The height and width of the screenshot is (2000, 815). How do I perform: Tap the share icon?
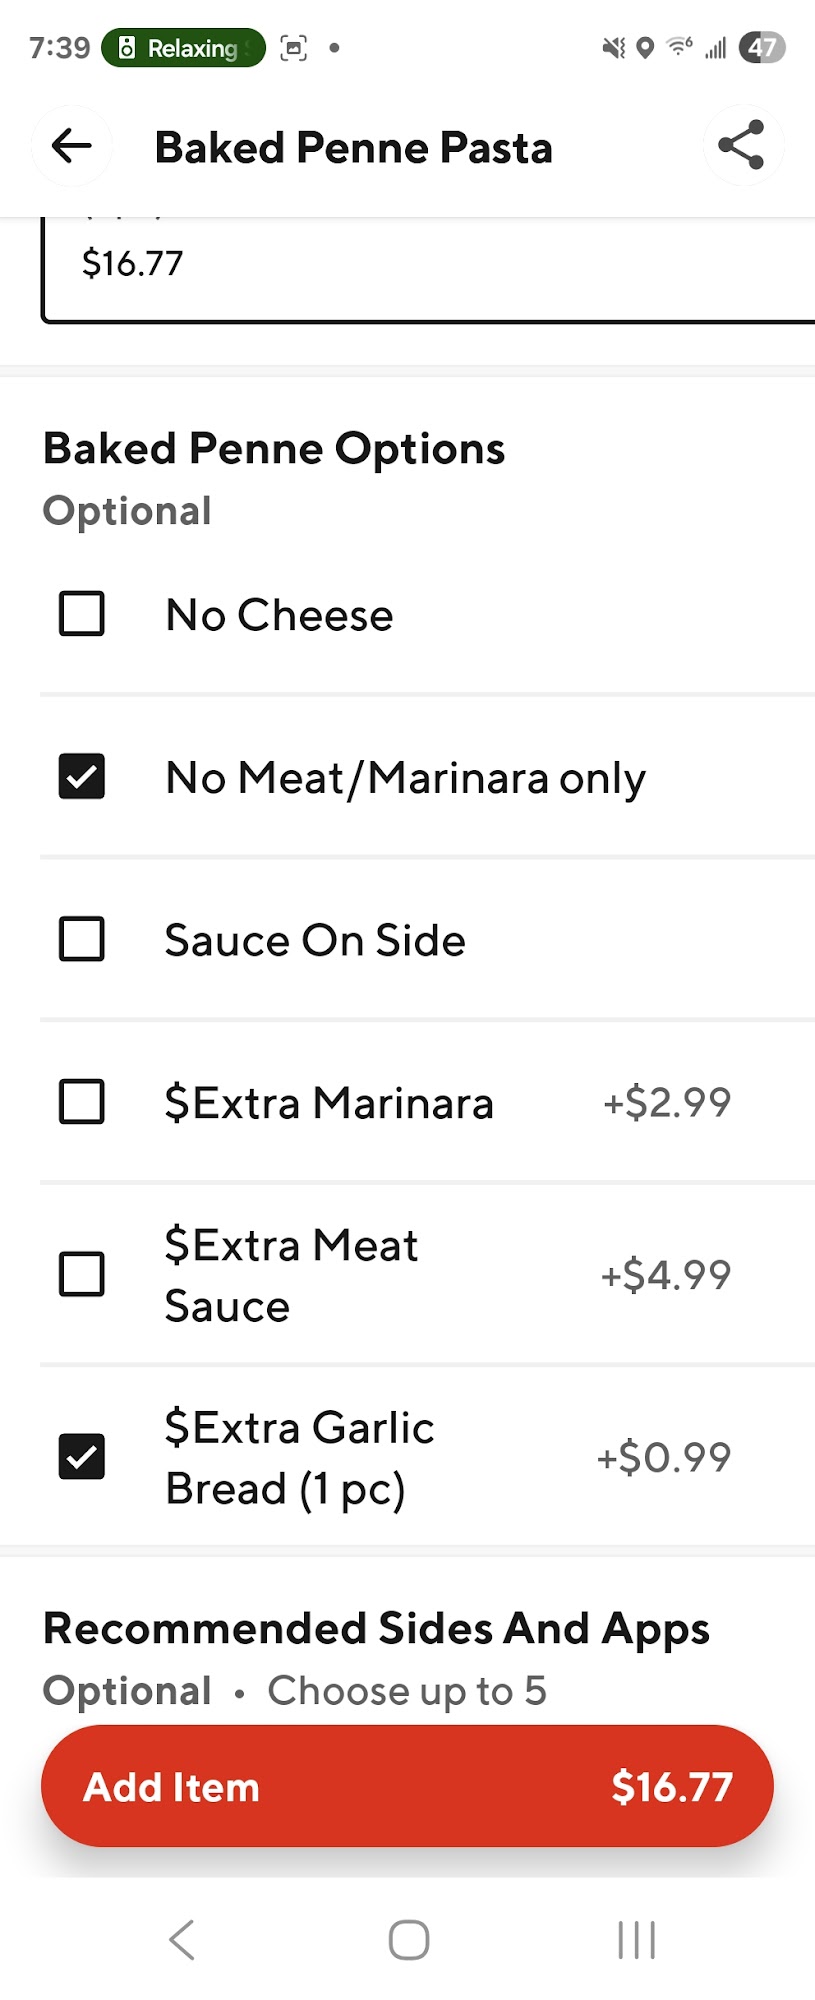point(742,146)
